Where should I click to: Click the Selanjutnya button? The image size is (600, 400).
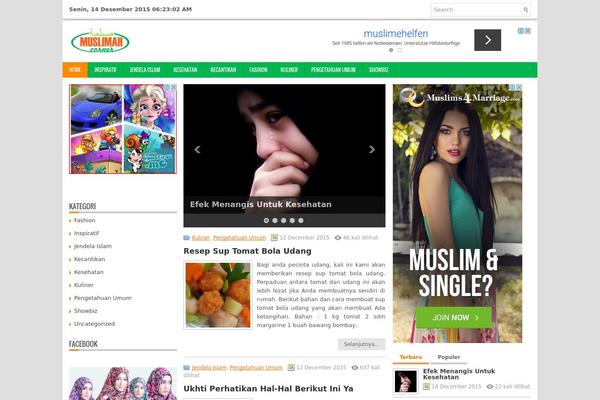pos(362,344)
